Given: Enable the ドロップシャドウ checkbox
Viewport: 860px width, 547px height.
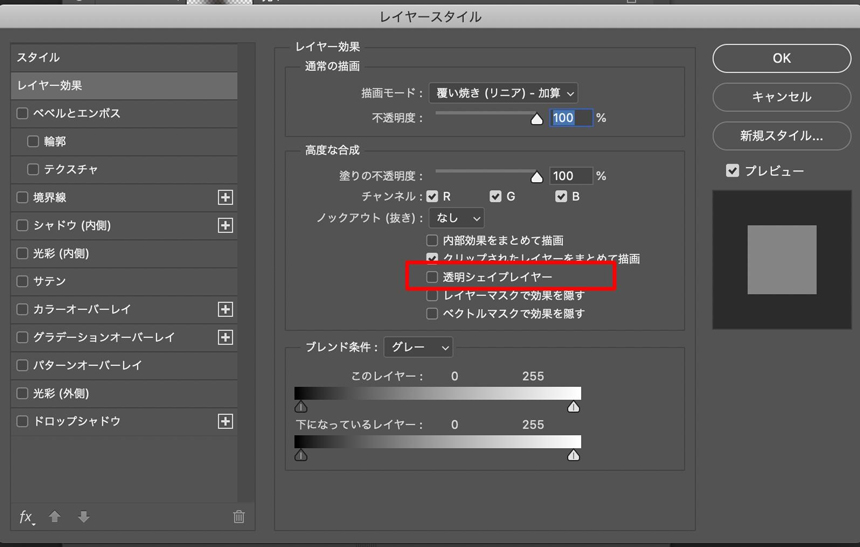Looking at the screenshot, I should click(x=22, y=421).
